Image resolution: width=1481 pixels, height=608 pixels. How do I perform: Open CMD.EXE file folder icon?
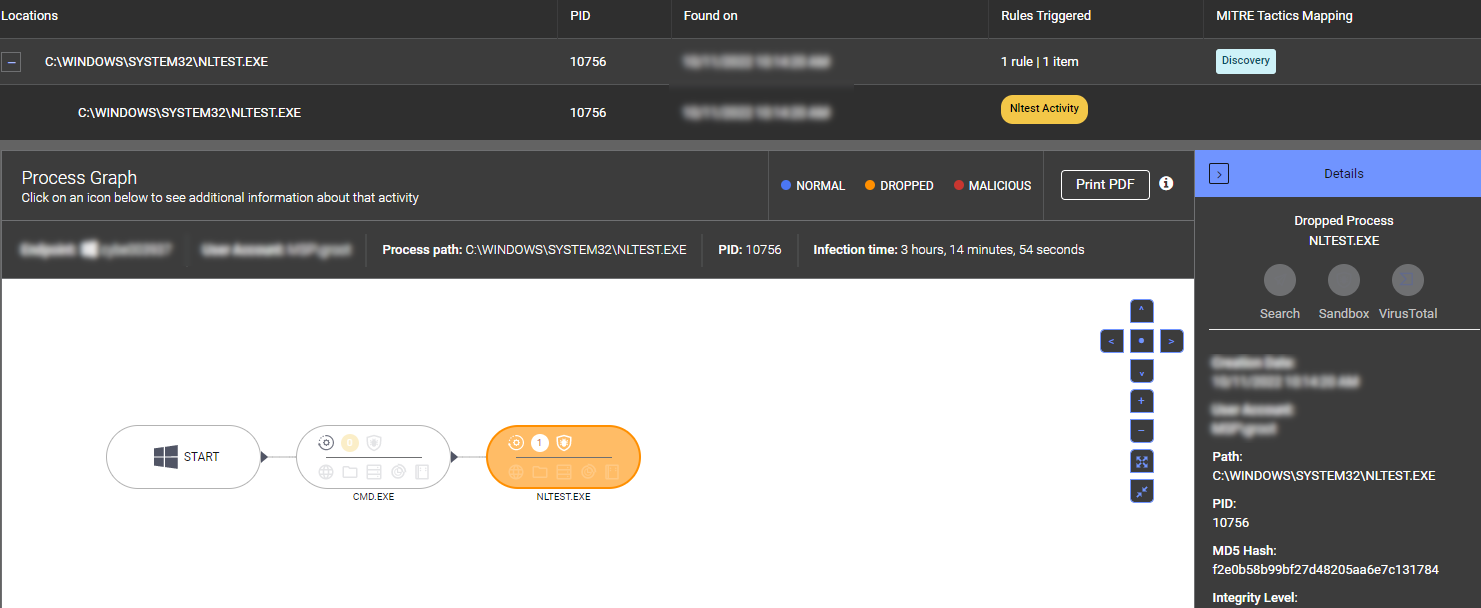coord(350,472)
